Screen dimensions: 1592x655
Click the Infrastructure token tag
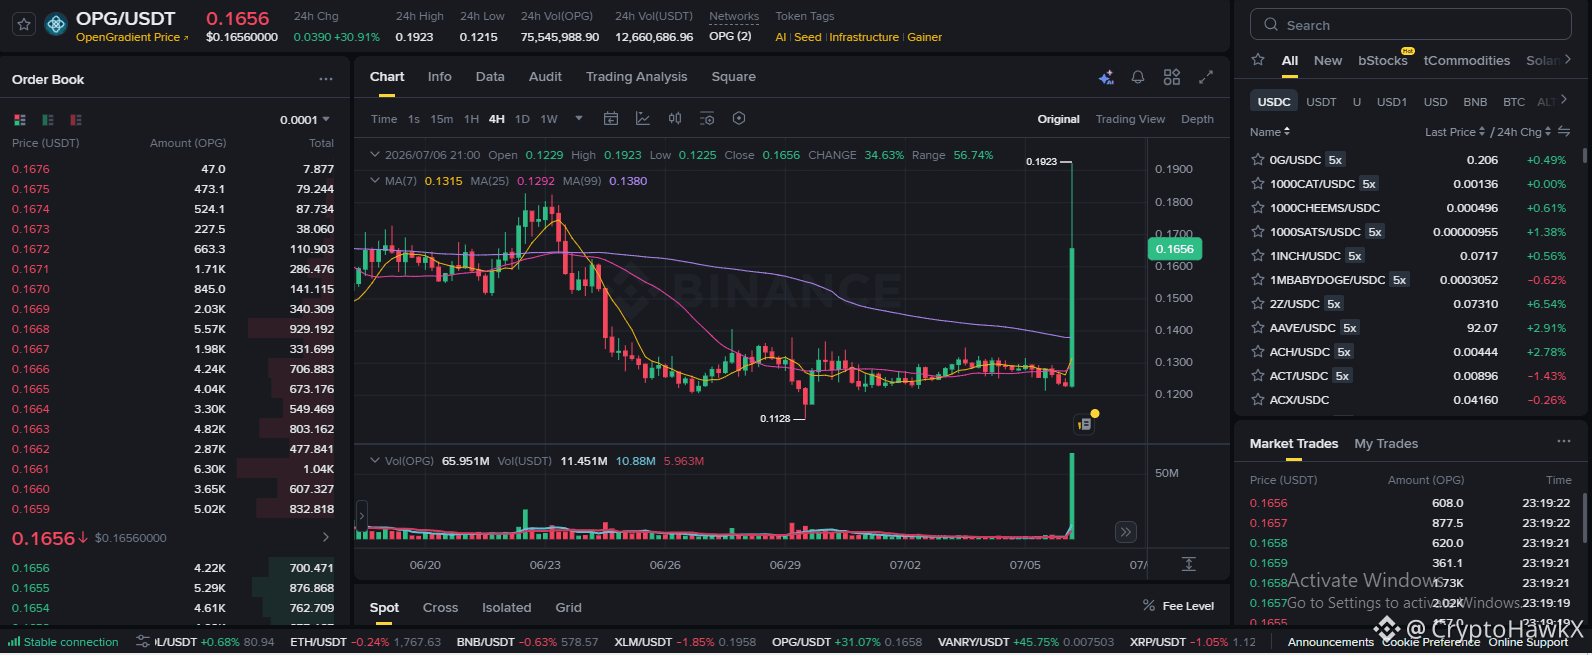pos(864,37)
